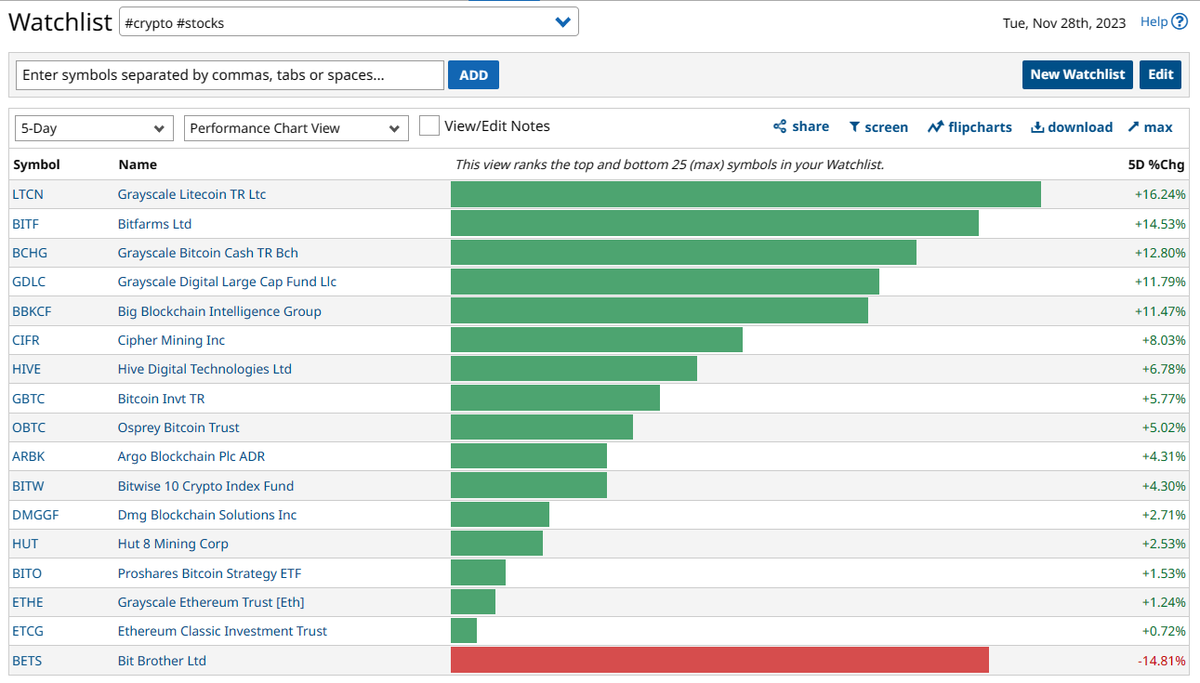1200x683 pixels.
Task: Download the watchlist data
Action: 1071,127
